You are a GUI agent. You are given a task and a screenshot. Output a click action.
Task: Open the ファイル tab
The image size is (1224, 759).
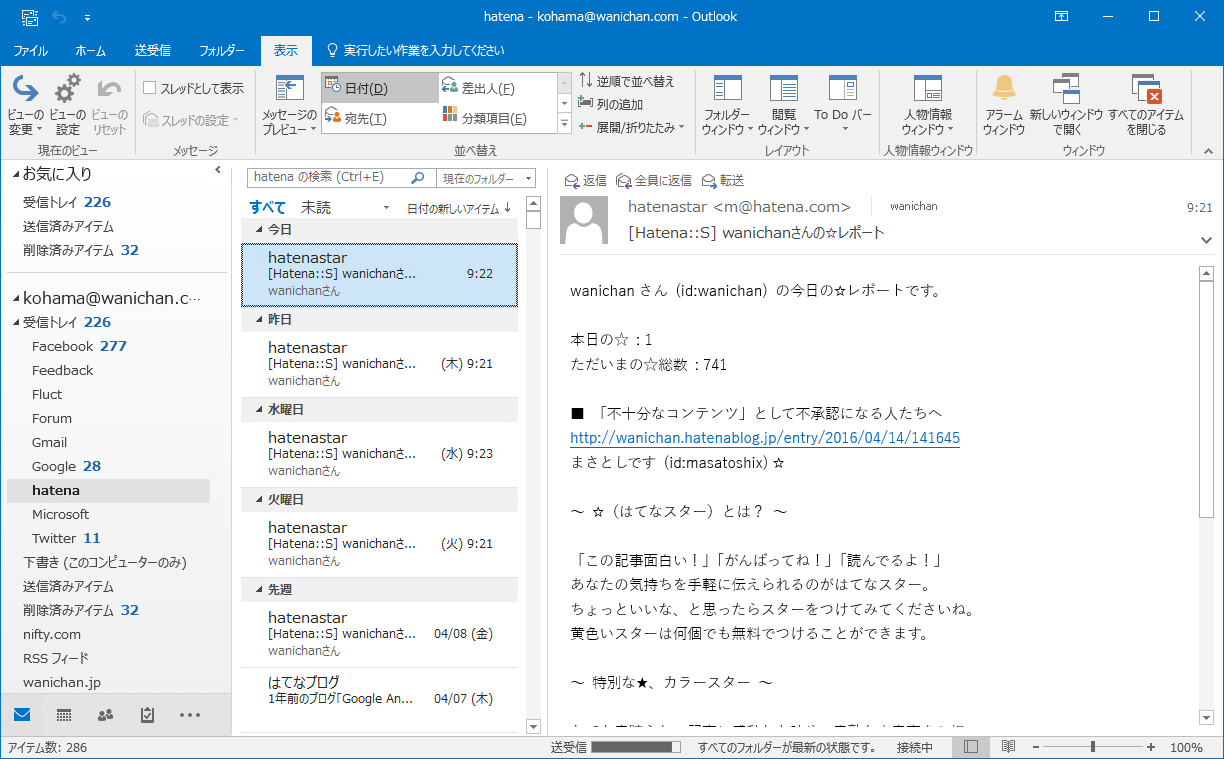click(x=30, y=50)
